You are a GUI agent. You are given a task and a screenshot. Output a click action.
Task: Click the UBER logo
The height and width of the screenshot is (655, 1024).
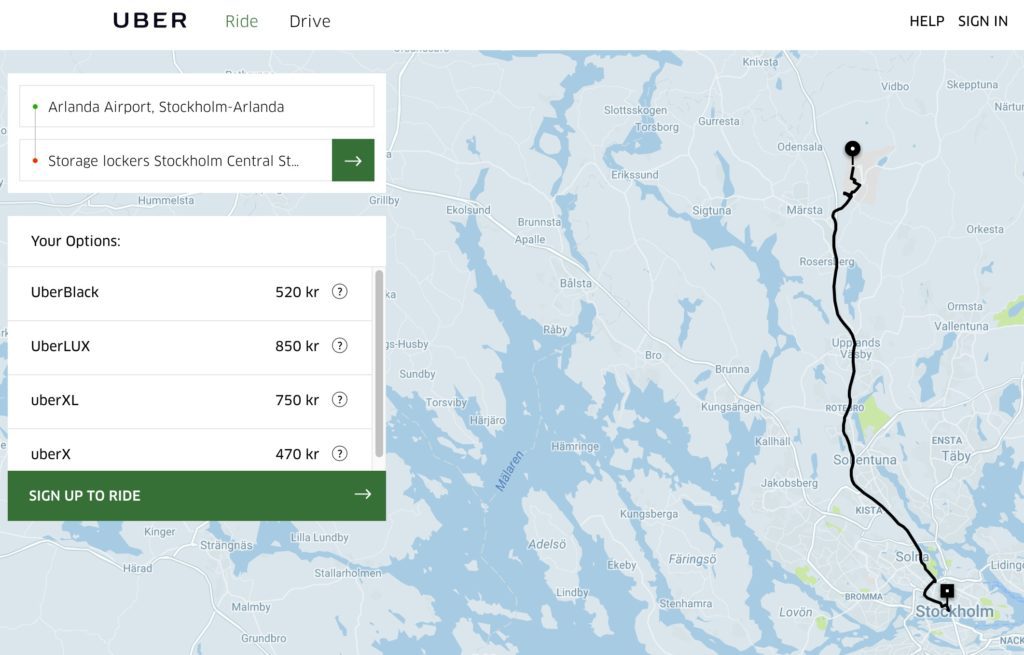click(x=150, y=21)
